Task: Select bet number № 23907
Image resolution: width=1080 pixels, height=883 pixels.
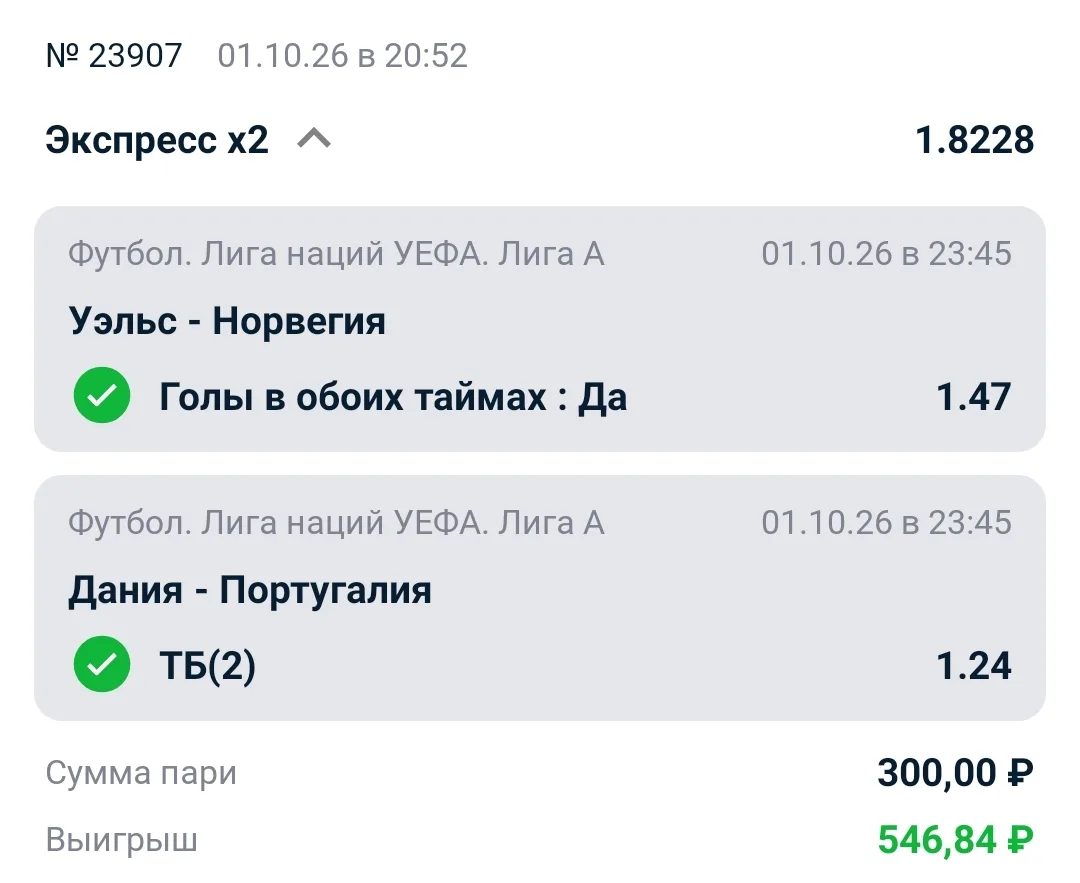Action: pos(114,56)
